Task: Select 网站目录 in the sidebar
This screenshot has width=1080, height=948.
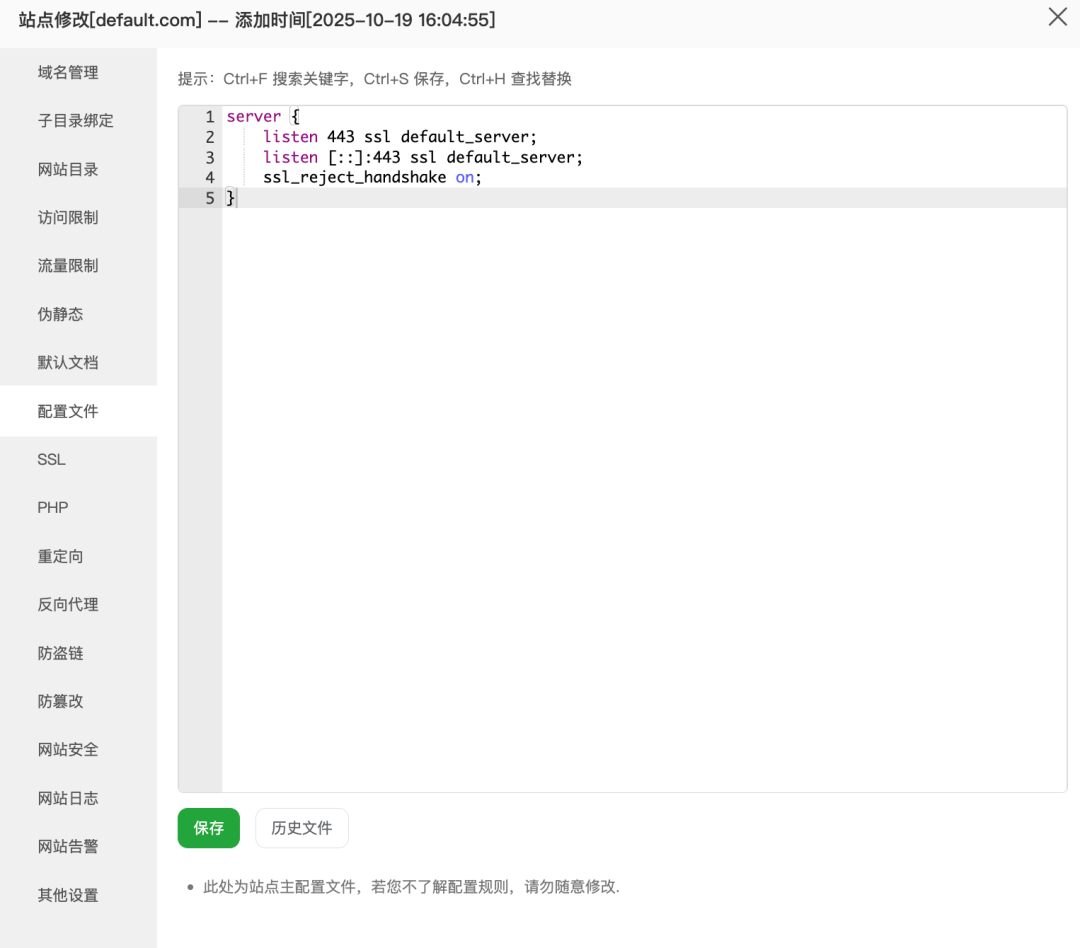Action: (67, 169)
